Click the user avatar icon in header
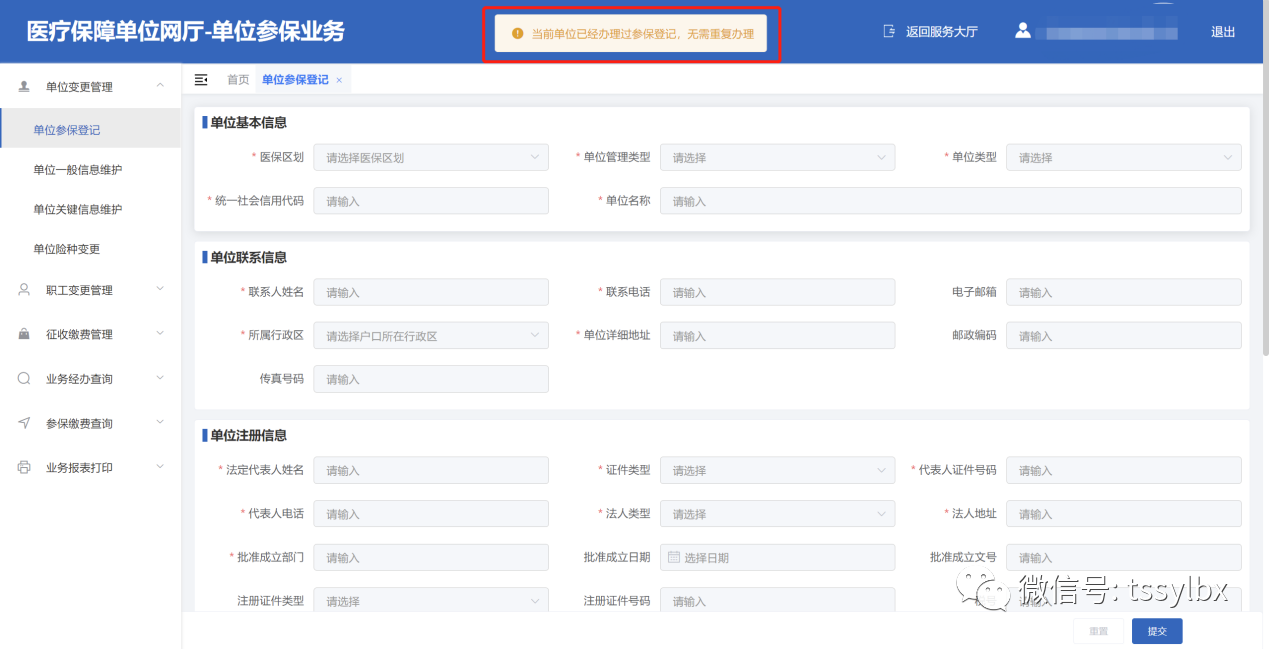The image size is (1269, 649). click(x=1022, y=31)
